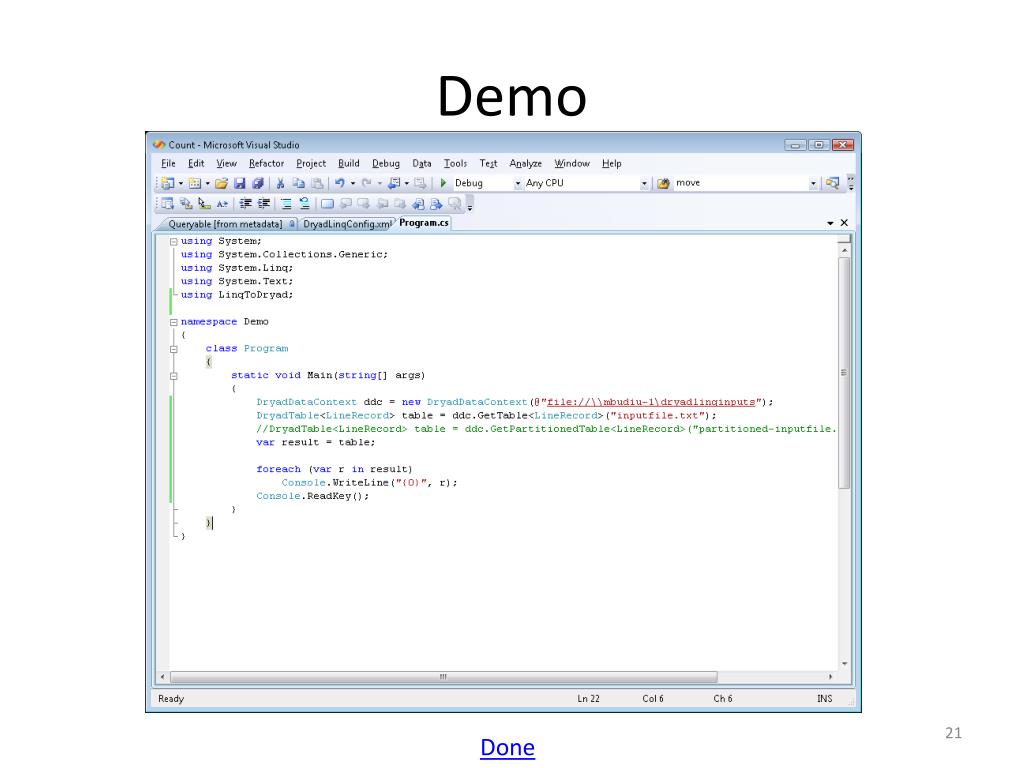The image size is (1024, 768).
Task: Click the vertical scrollbar thumb
Action: click(844, 373)
